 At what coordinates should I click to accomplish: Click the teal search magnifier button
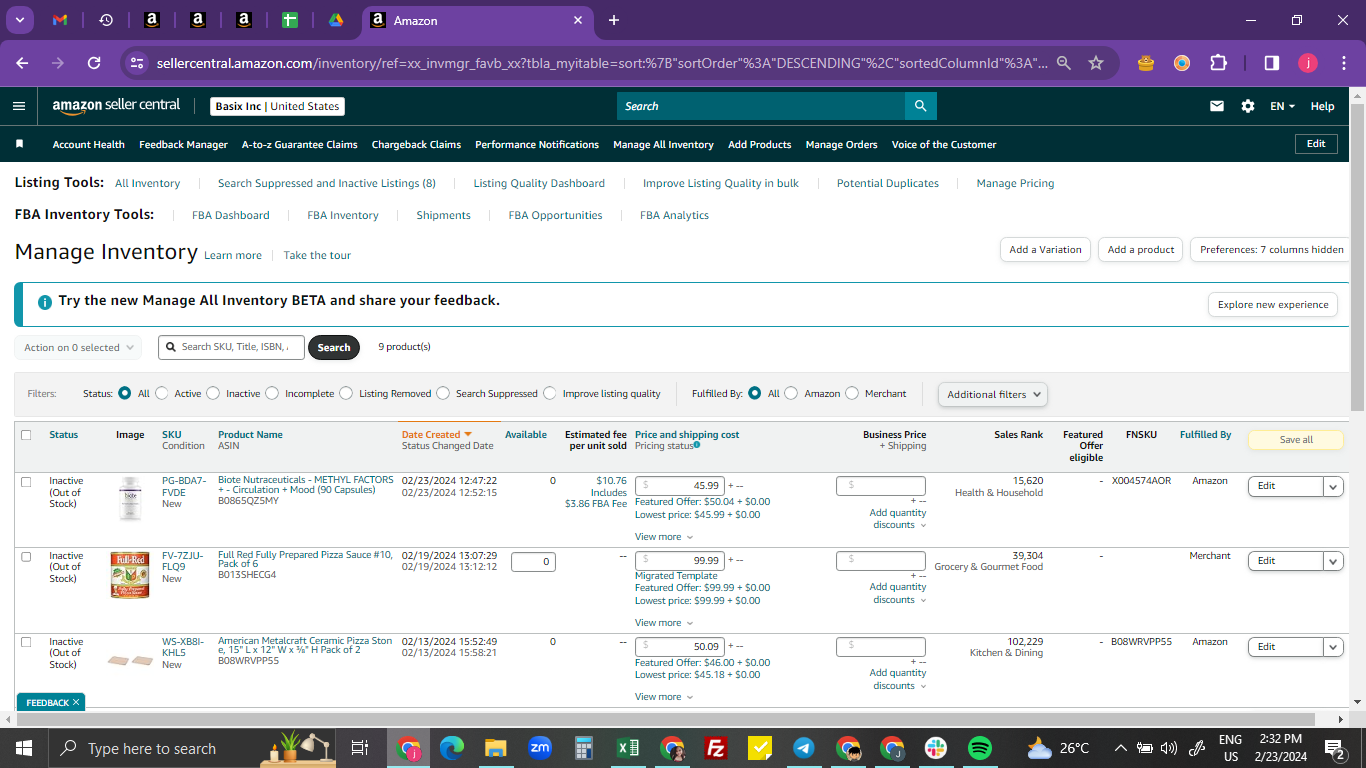[921, 106]
